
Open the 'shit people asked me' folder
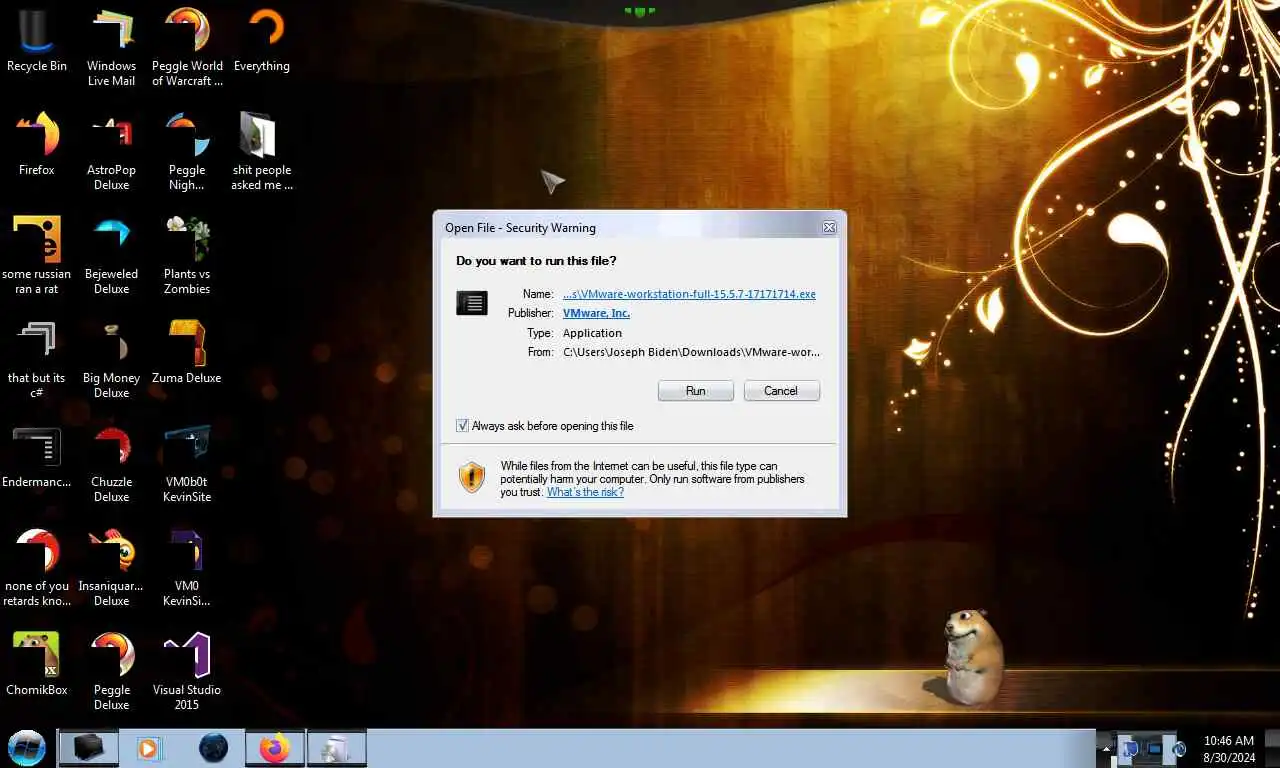(262, 151)
